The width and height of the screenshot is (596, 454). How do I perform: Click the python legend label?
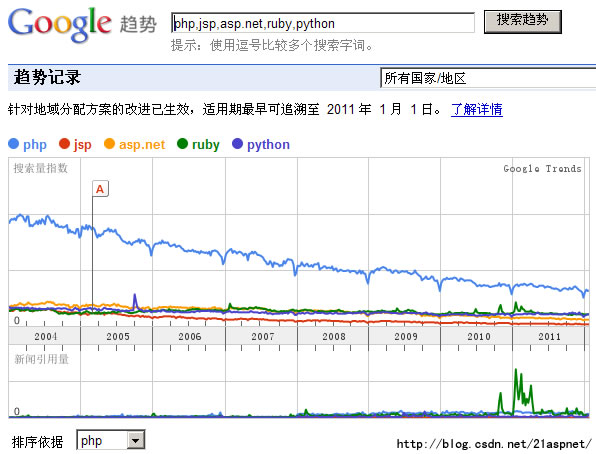coord(268,145)
